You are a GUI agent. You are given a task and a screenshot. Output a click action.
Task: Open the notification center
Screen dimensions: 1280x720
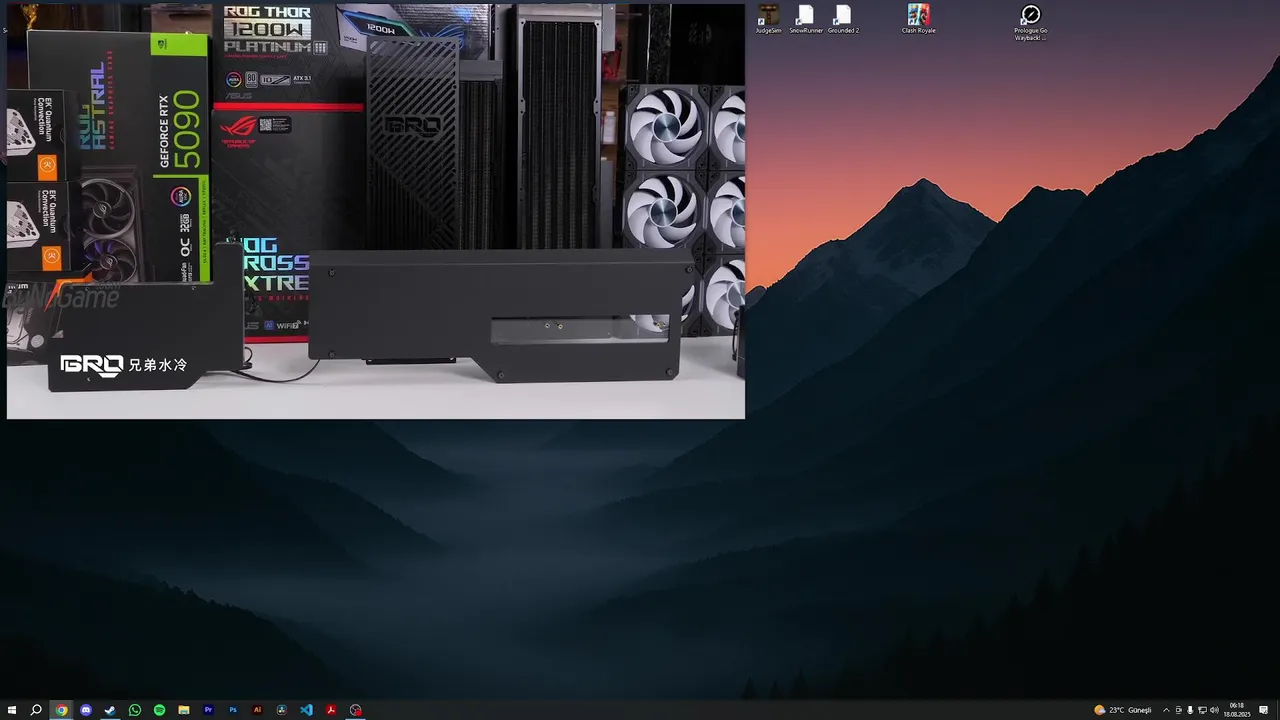(1264, 710)
